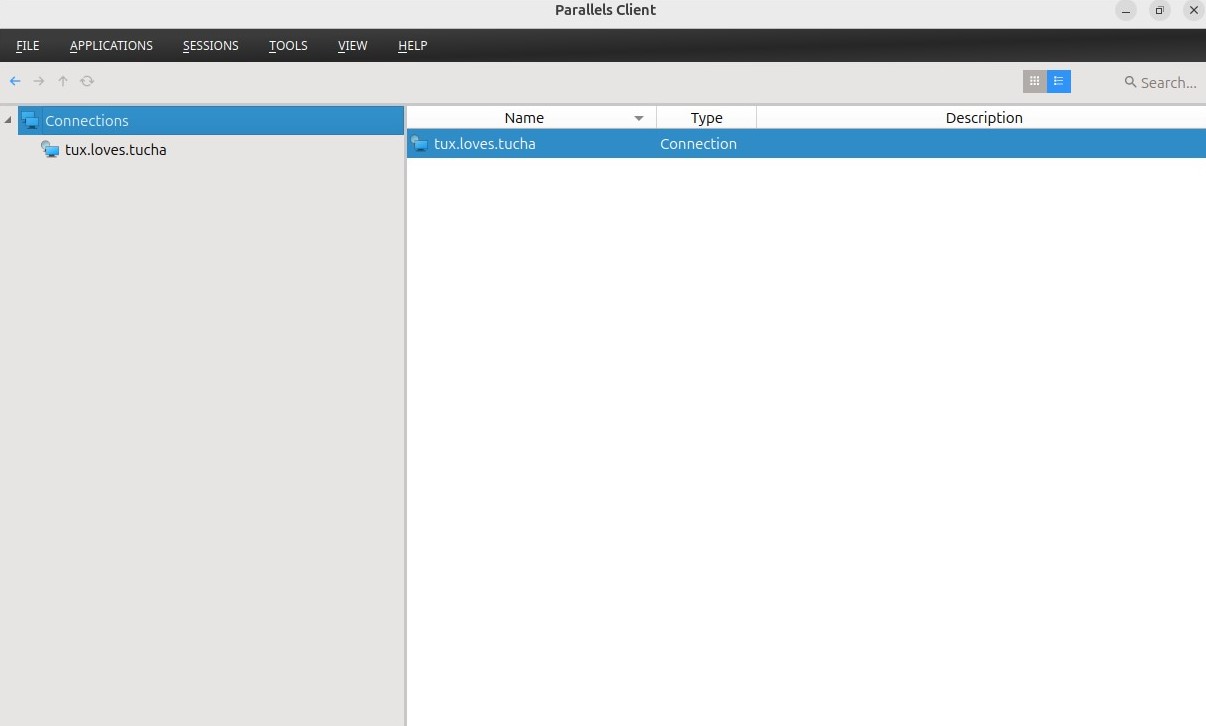Select Connections in the tree
1206x726 pixels.
(211, 121)
